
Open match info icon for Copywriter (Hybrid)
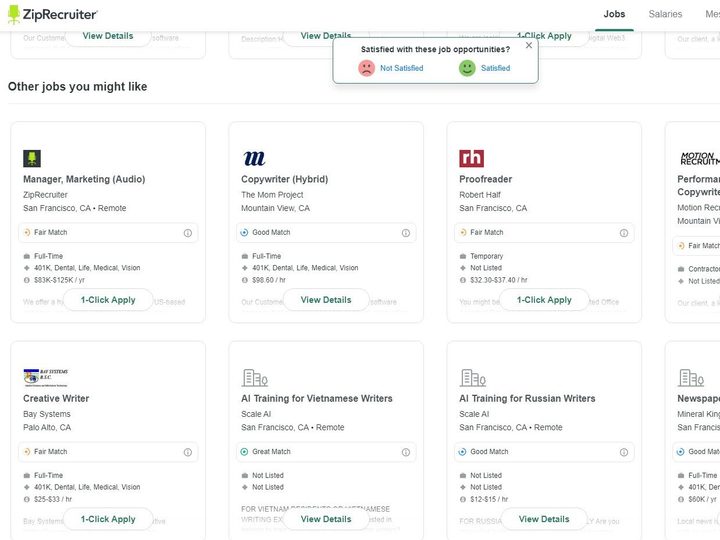pyautogui.click(x=406, y=233)
